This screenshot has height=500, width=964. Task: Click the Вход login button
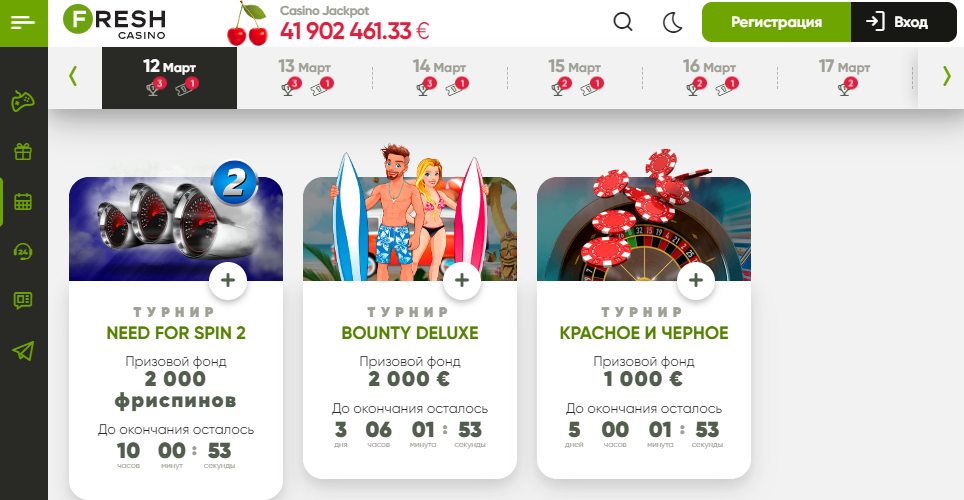tap(904, 22)
